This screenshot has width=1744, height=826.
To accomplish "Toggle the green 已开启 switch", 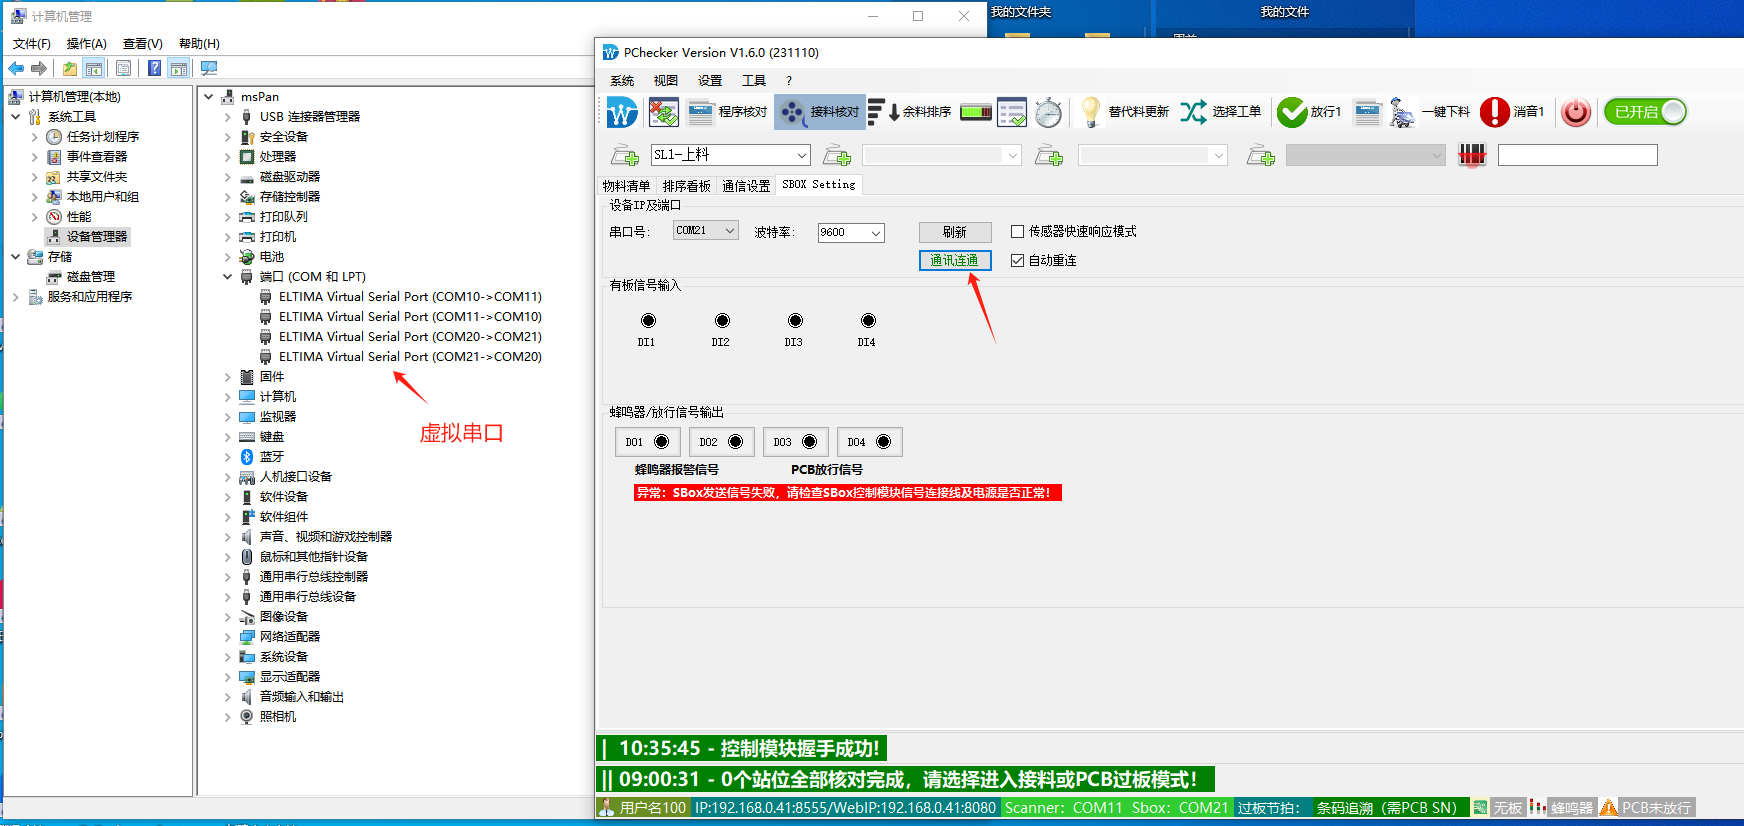I will tap(1645, 112).
